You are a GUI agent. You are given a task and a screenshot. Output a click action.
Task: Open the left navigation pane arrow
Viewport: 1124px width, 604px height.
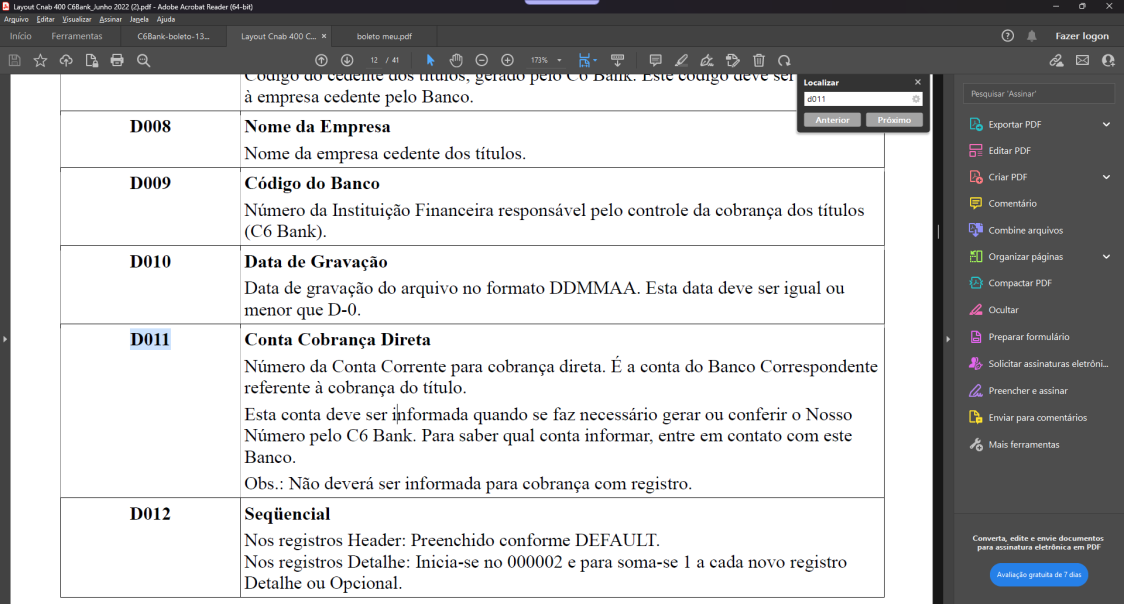[5, 339]
